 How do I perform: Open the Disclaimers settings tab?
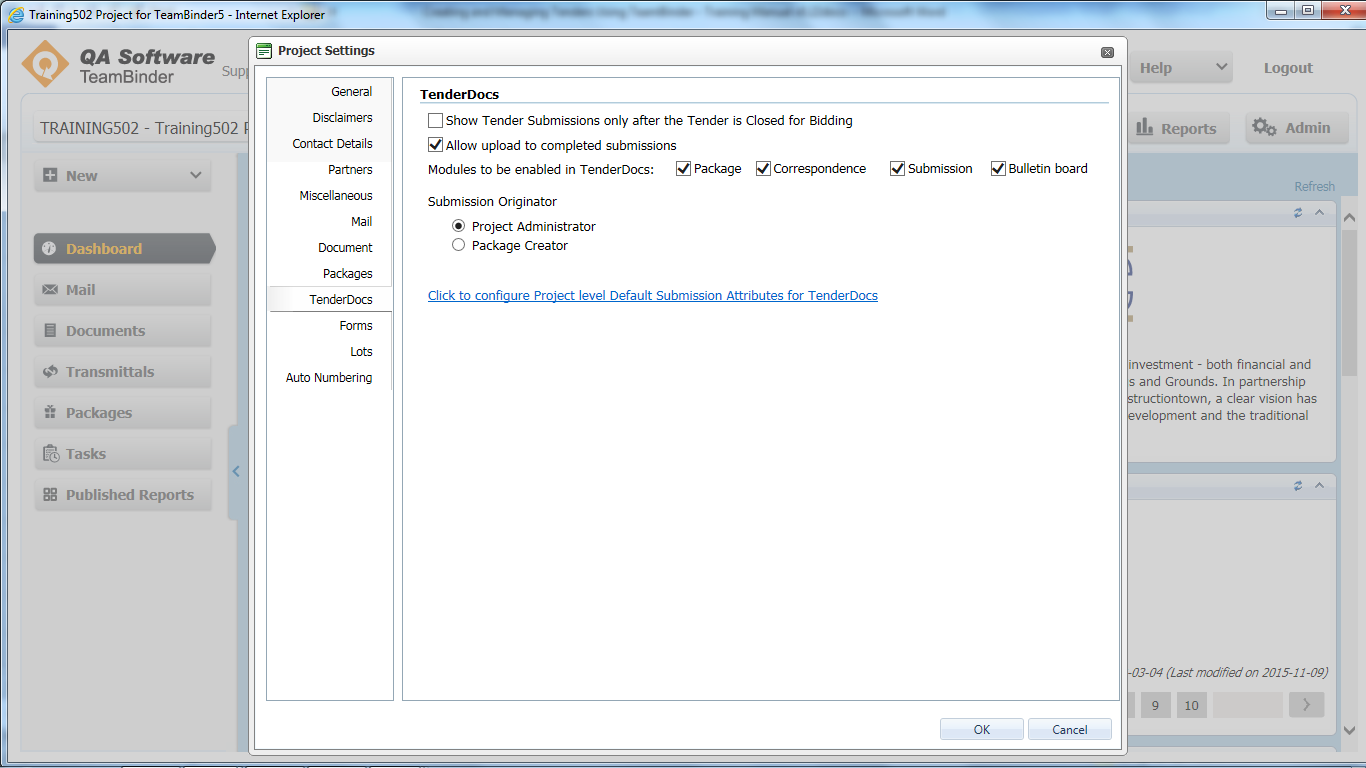click(x=342, y=118)
